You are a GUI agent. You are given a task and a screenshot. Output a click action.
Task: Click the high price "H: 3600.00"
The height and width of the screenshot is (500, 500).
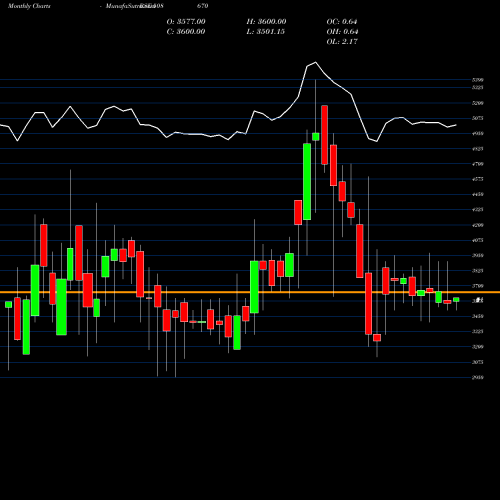[x=266, y=22]
